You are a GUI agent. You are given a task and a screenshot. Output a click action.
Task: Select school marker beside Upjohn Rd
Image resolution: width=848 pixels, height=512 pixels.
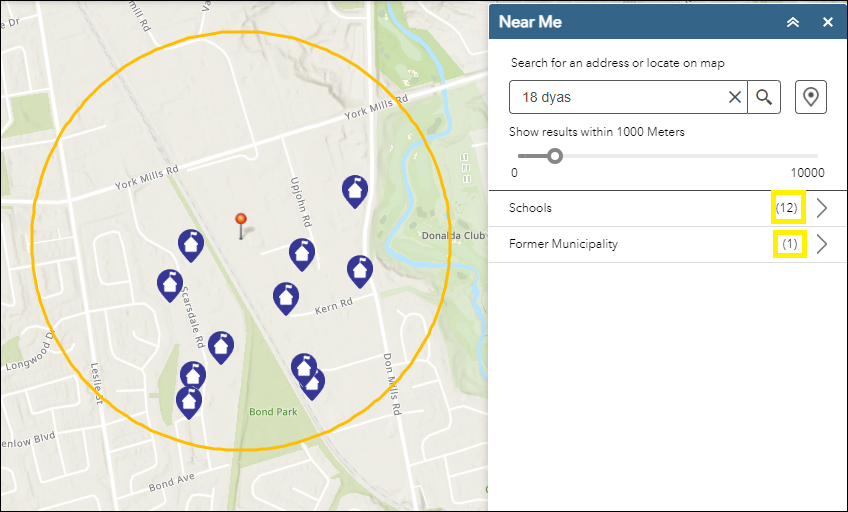tap(302, 255)
